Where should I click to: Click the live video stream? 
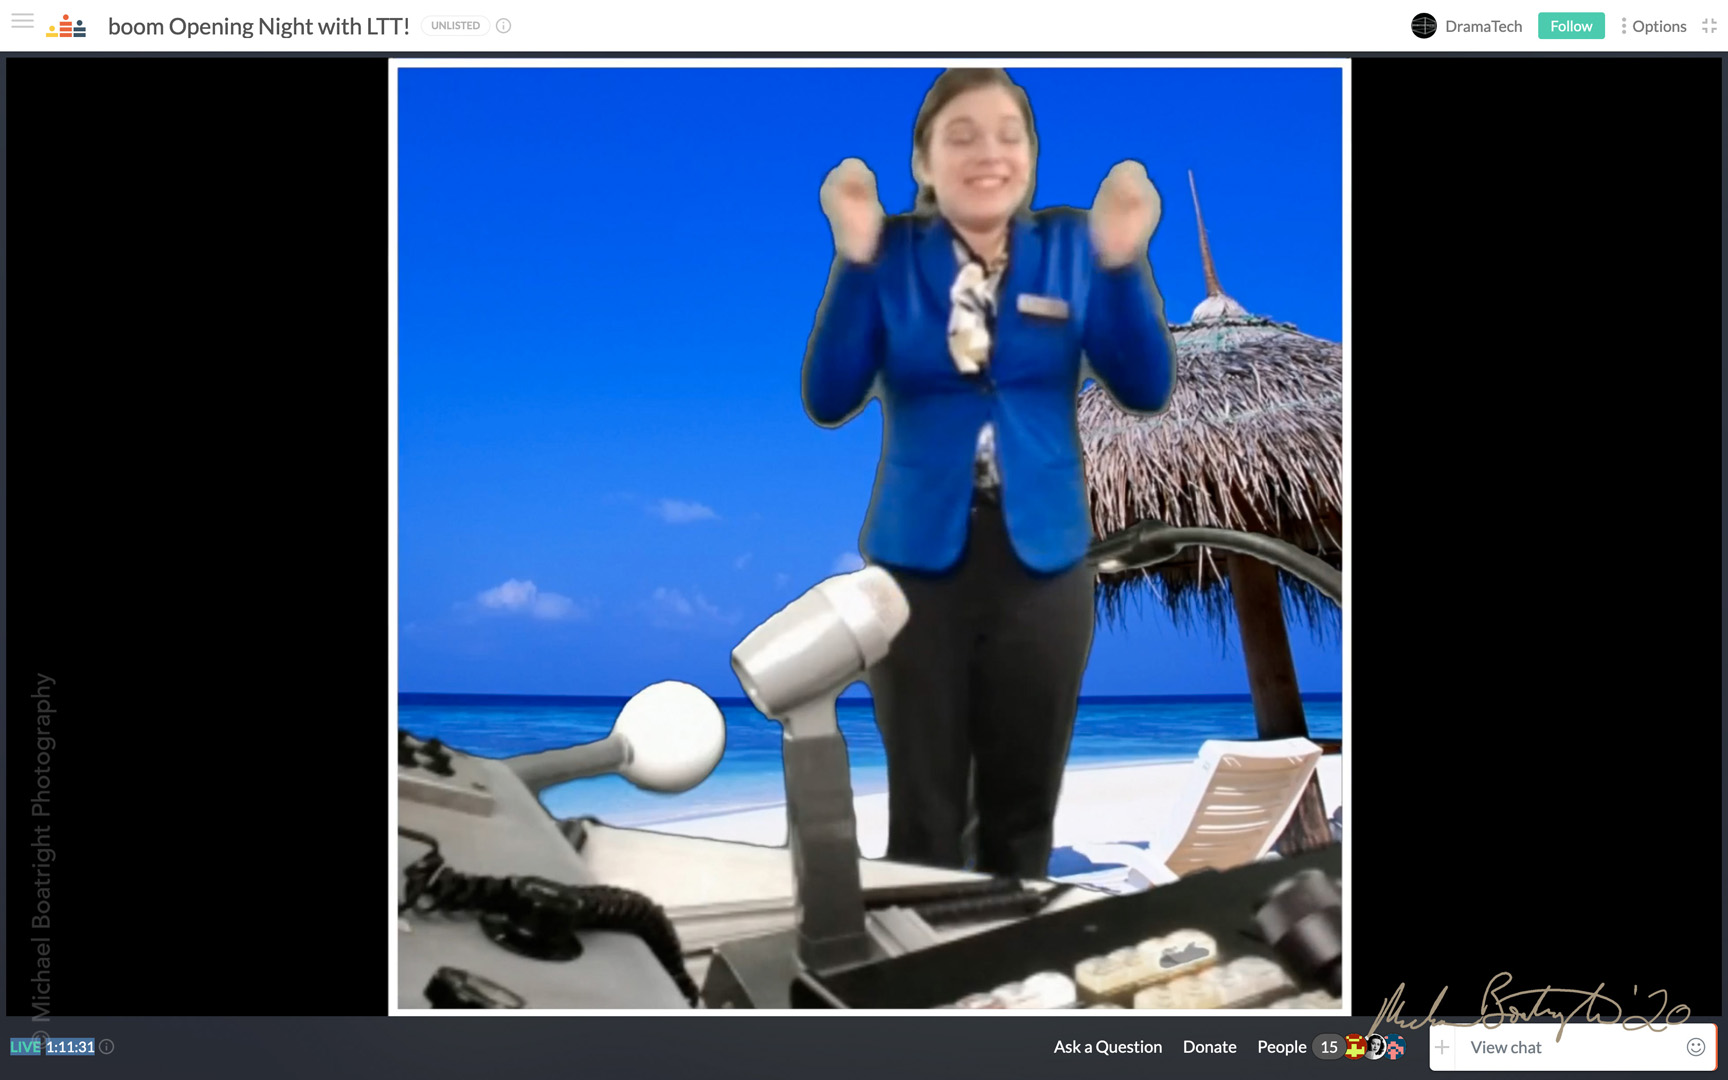(869, 537)
